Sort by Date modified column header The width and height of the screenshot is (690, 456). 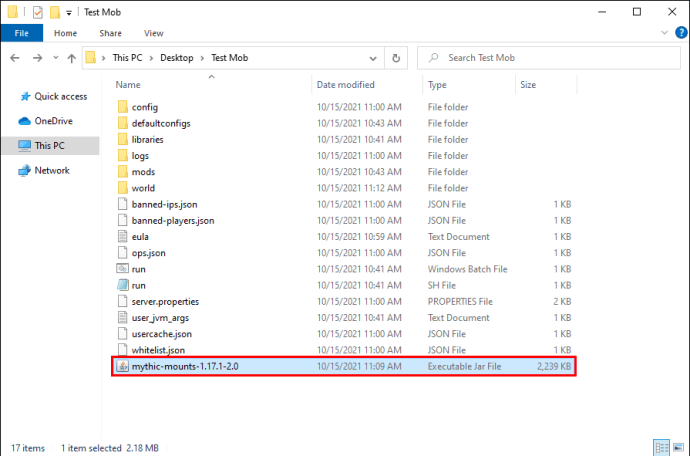(x=345, y=85)
